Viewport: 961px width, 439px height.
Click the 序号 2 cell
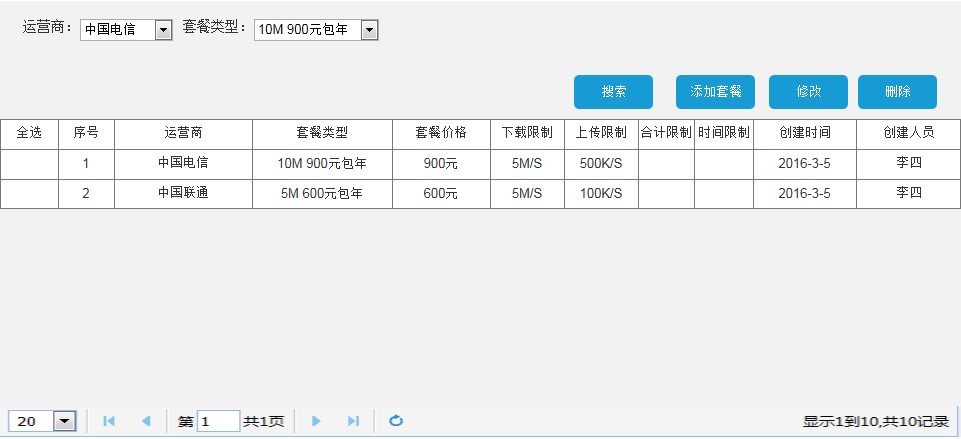86,194
